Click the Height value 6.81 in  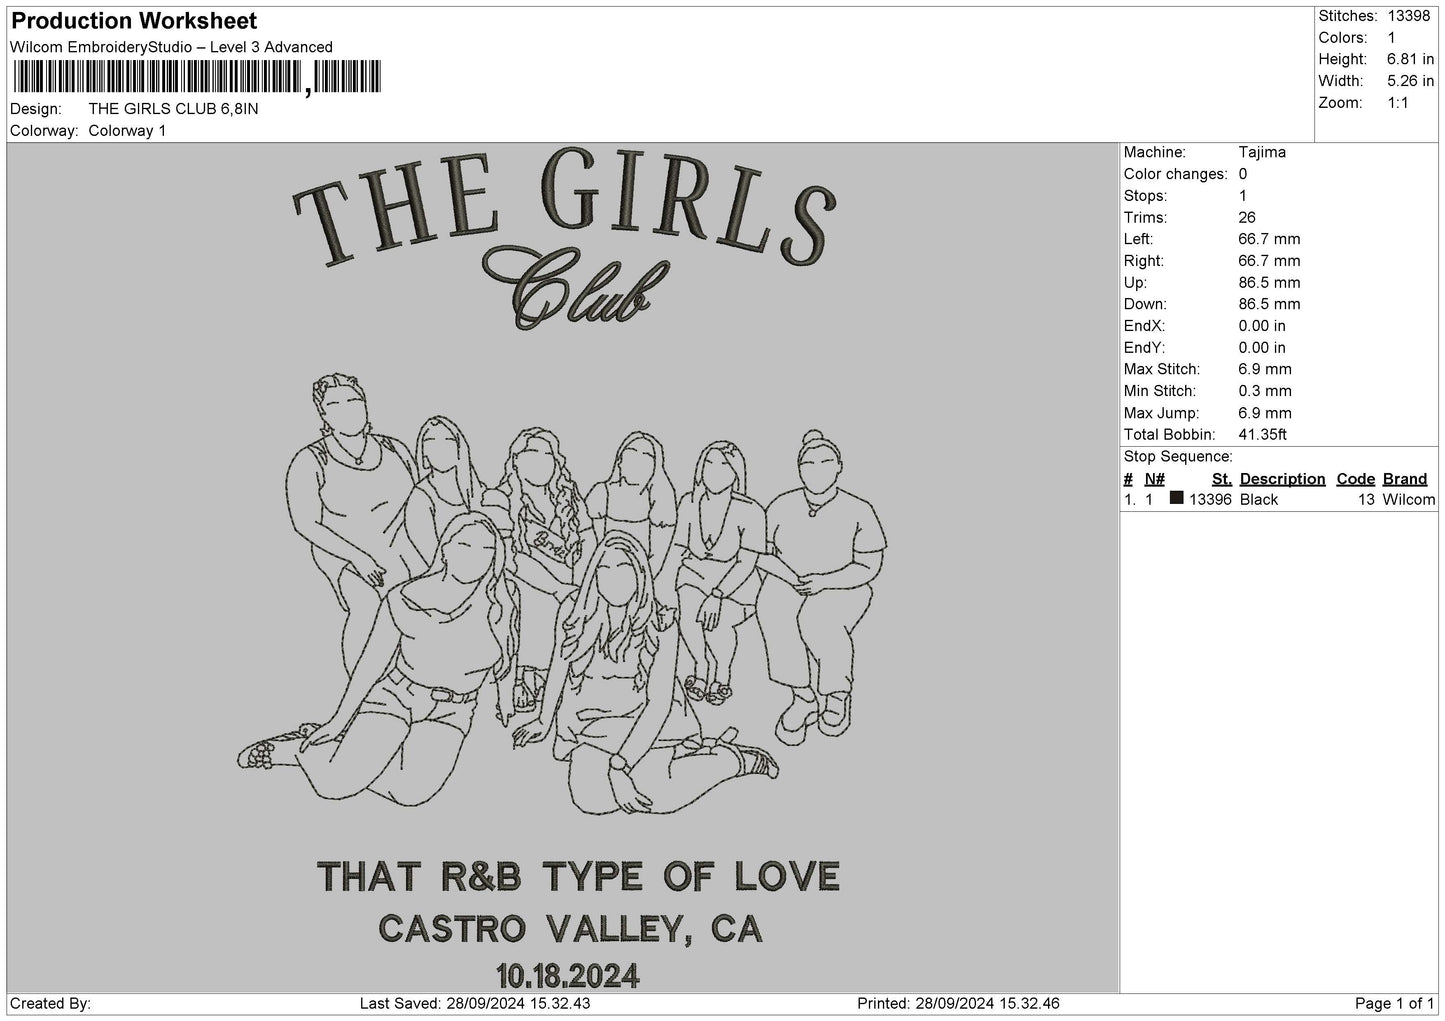point(1412,60)
